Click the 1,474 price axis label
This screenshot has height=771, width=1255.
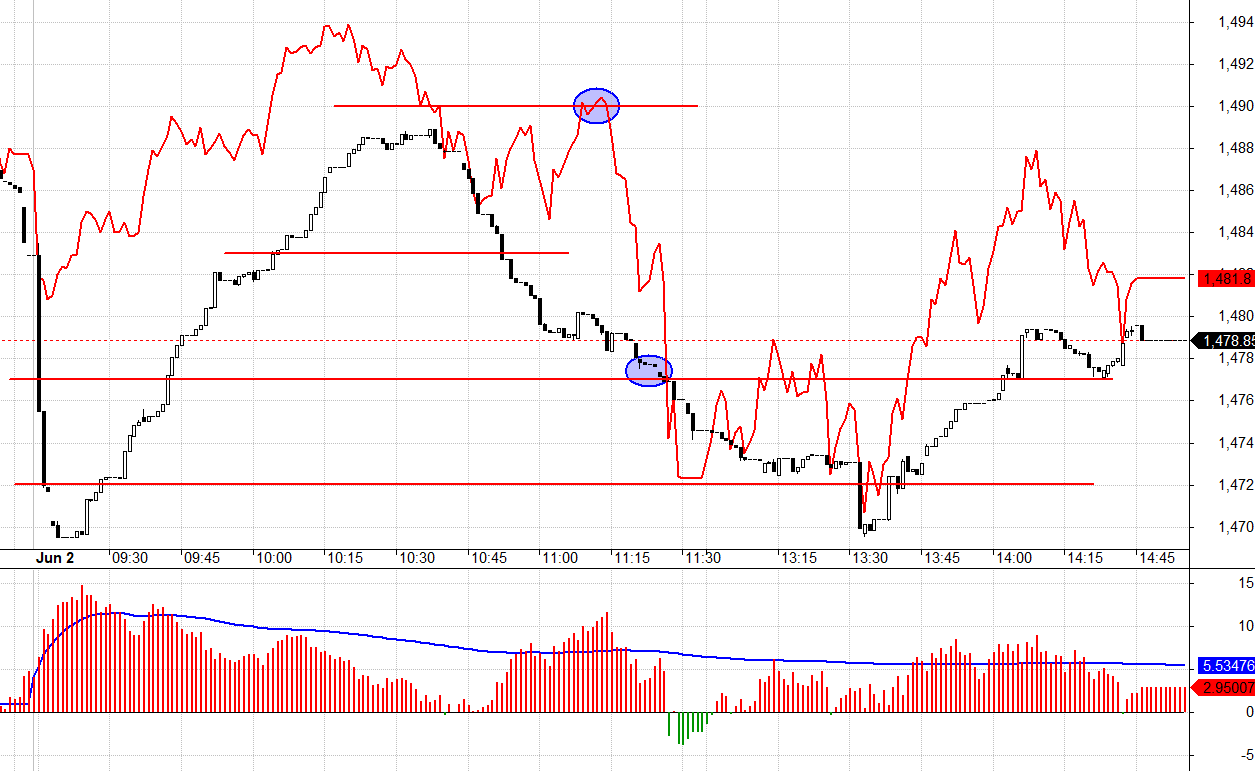1236,443
